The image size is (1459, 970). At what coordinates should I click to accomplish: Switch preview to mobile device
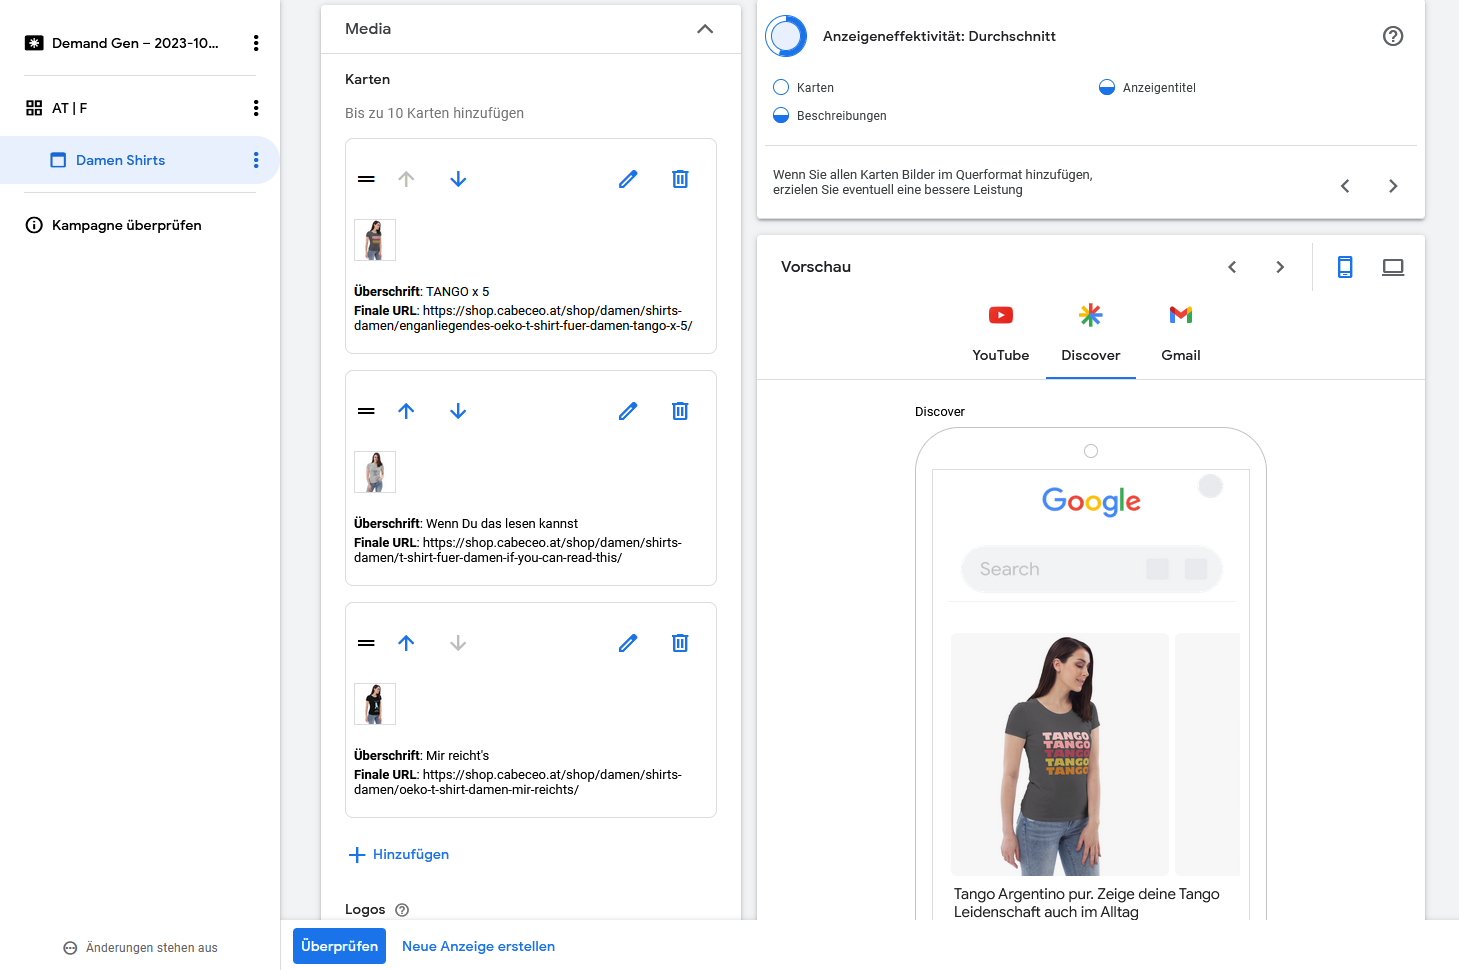tap(1345, 267)
